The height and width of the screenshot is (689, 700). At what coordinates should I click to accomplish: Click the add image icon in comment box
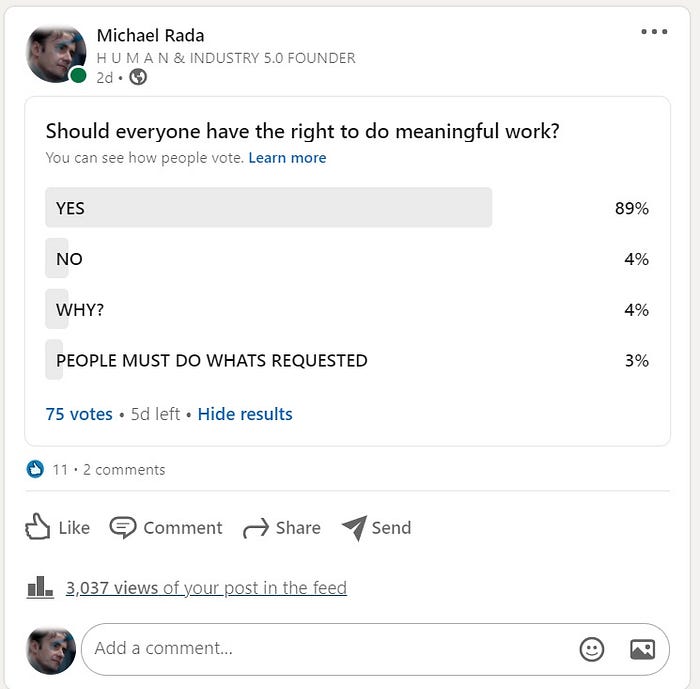(642, 649)
